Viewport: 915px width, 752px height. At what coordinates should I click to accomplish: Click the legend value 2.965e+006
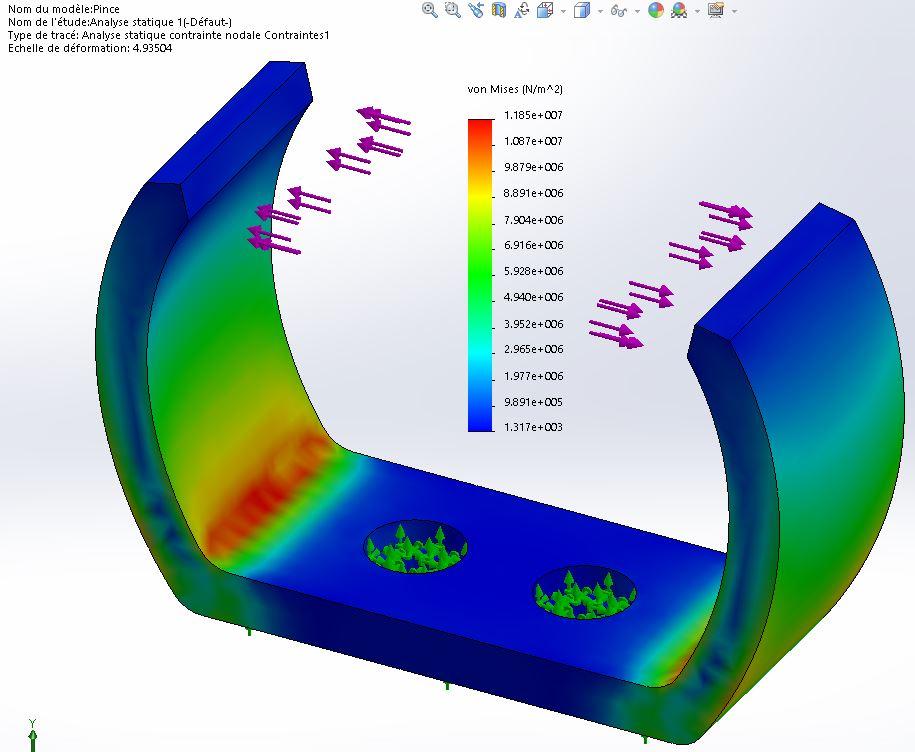click(533, 349)
